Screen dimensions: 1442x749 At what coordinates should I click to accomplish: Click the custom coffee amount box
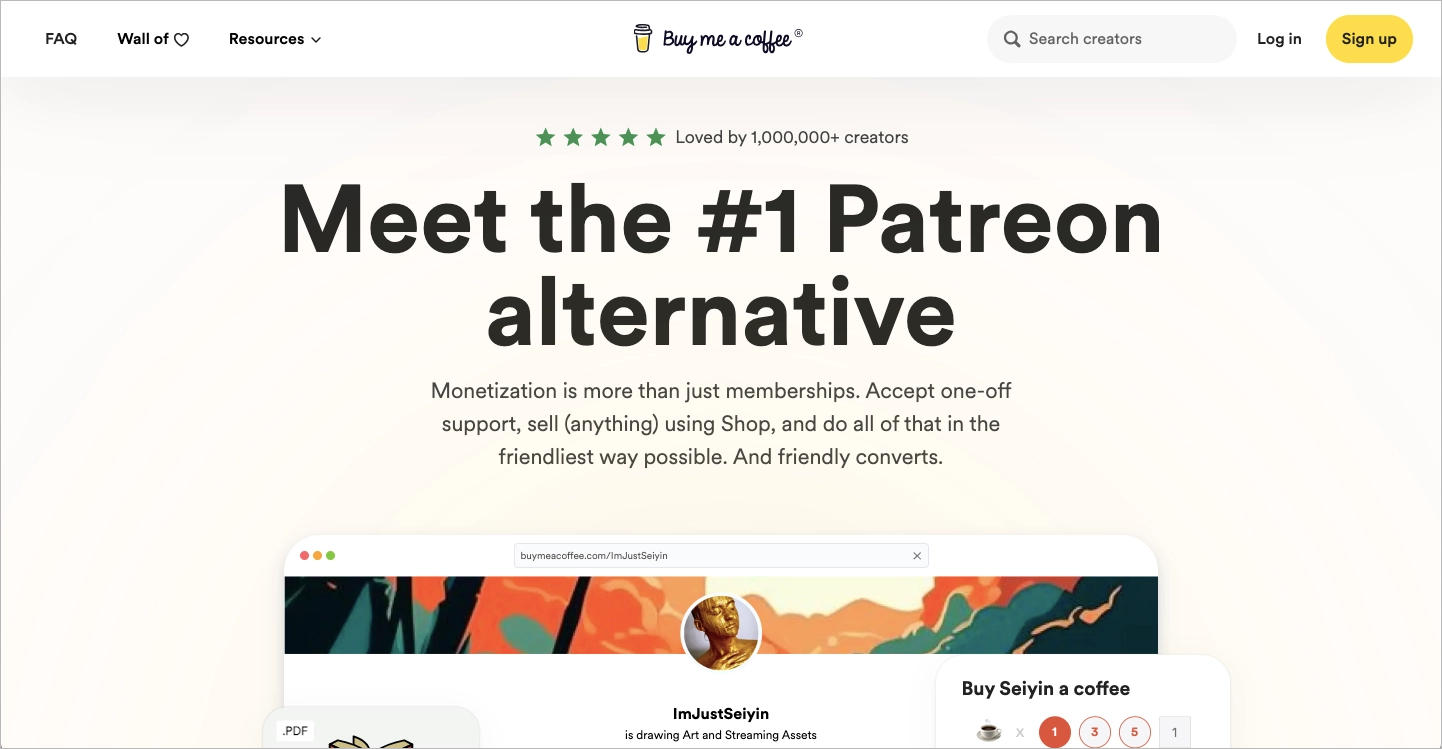[x=1175, y=732]
